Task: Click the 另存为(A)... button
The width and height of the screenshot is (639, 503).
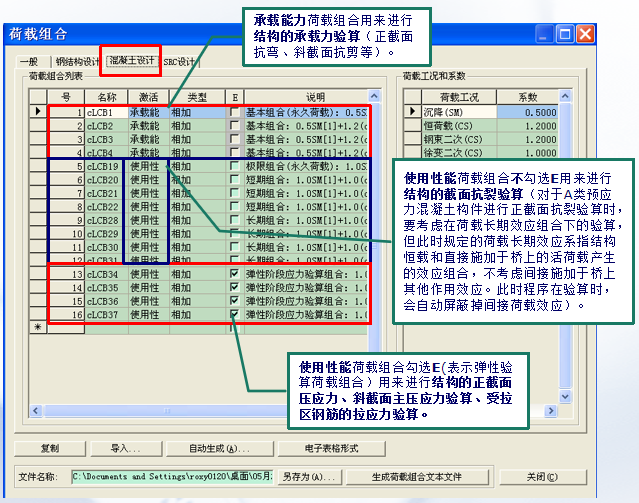Action: coord(309,477)
